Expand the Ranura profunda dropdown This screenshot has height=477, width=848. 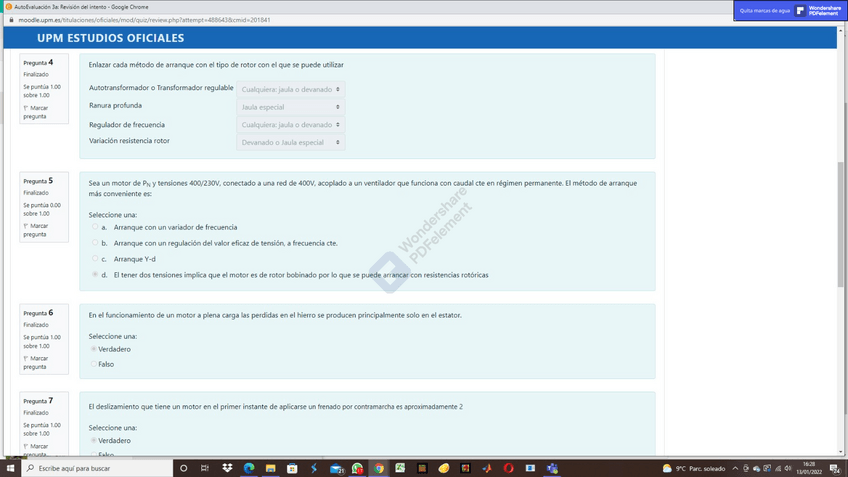[291, 107]
